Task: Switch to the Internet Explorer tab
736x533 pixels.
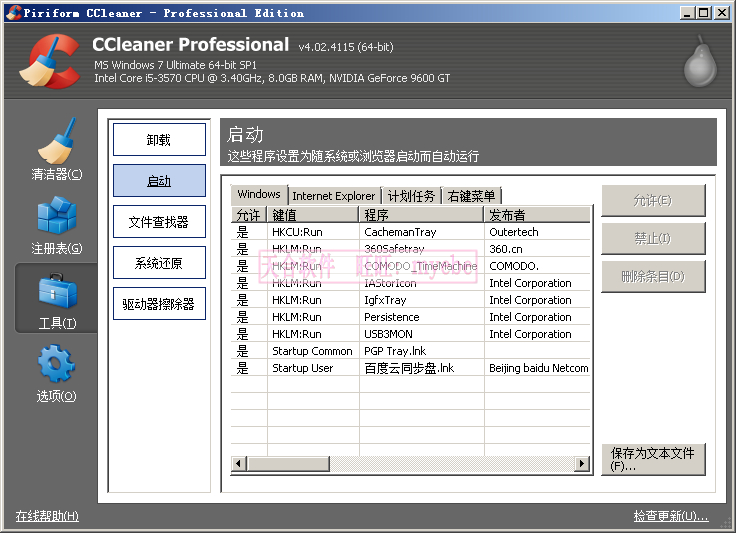Action: [334, 196]
